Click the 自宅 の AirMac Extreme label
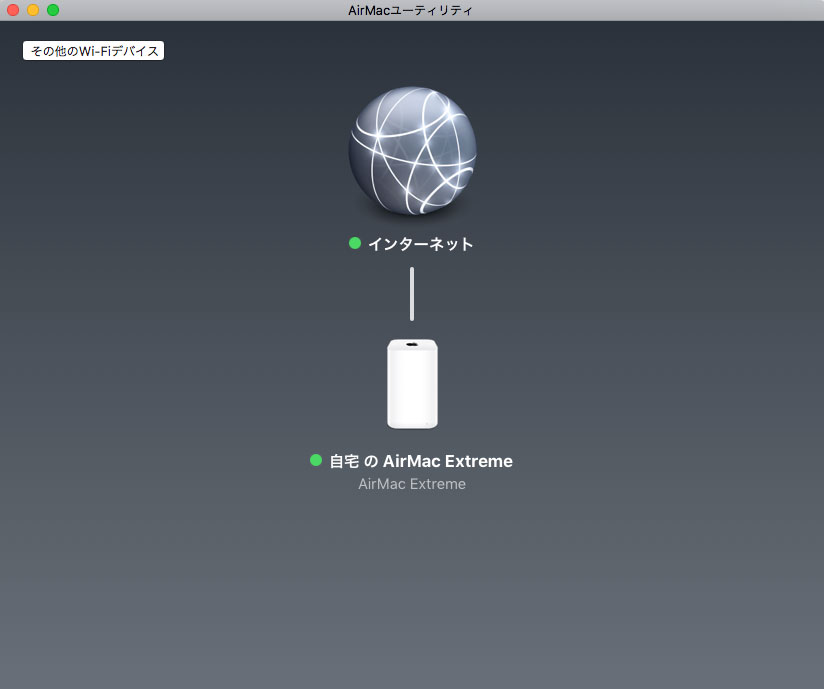The height and width of the screenshot is (689, 824). click(x=421, y=461)
